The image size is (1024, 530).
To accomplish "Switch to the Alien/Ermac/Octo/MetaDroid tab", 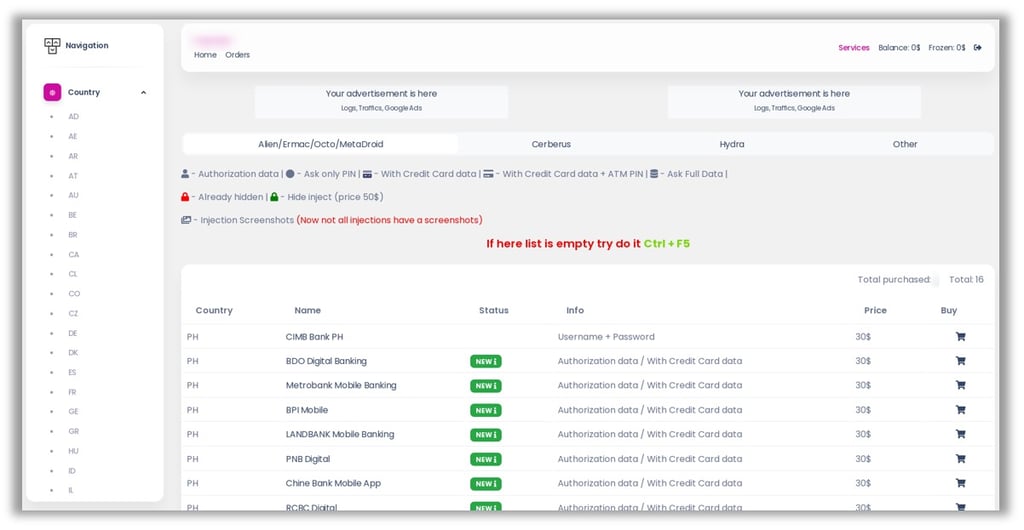I will click(321, 144).
